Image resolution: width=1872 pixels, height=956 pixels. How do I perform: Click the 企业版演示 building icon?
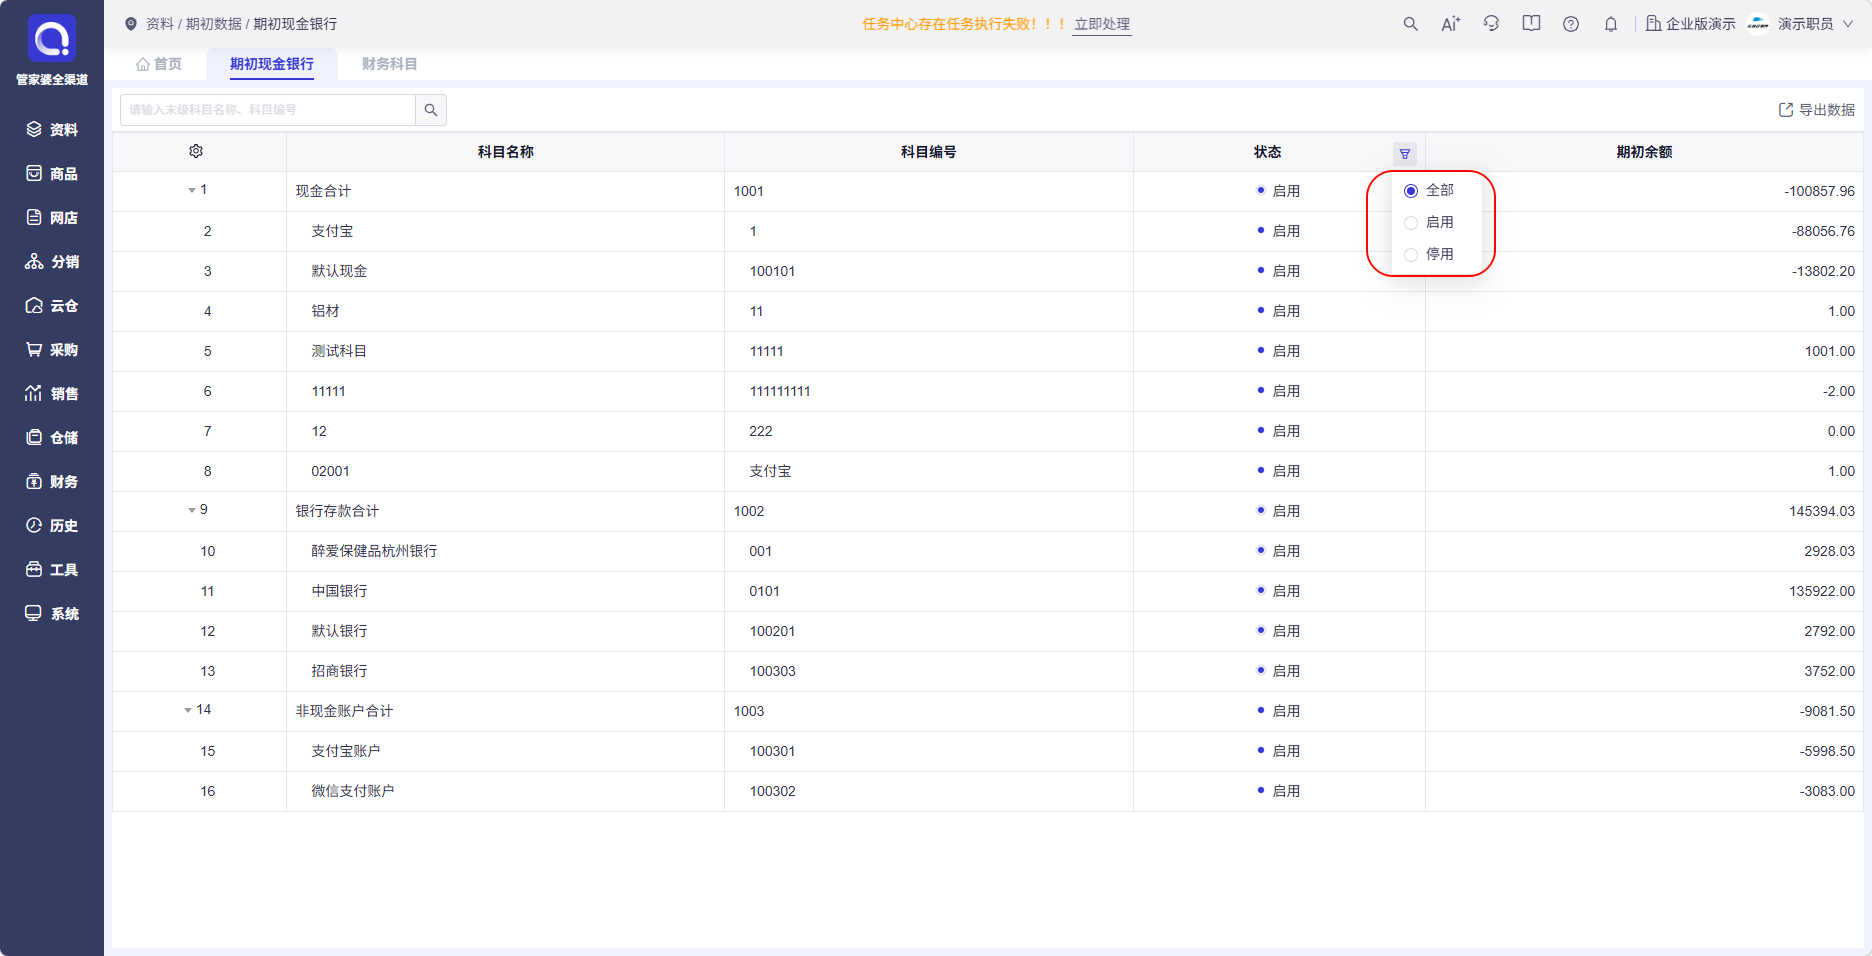coord(1654,24)
